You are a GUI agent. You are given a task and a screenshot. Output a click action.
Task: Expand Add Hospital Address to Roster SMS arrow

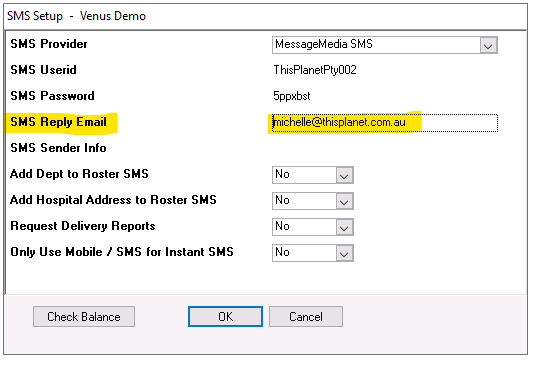[344, 201]
